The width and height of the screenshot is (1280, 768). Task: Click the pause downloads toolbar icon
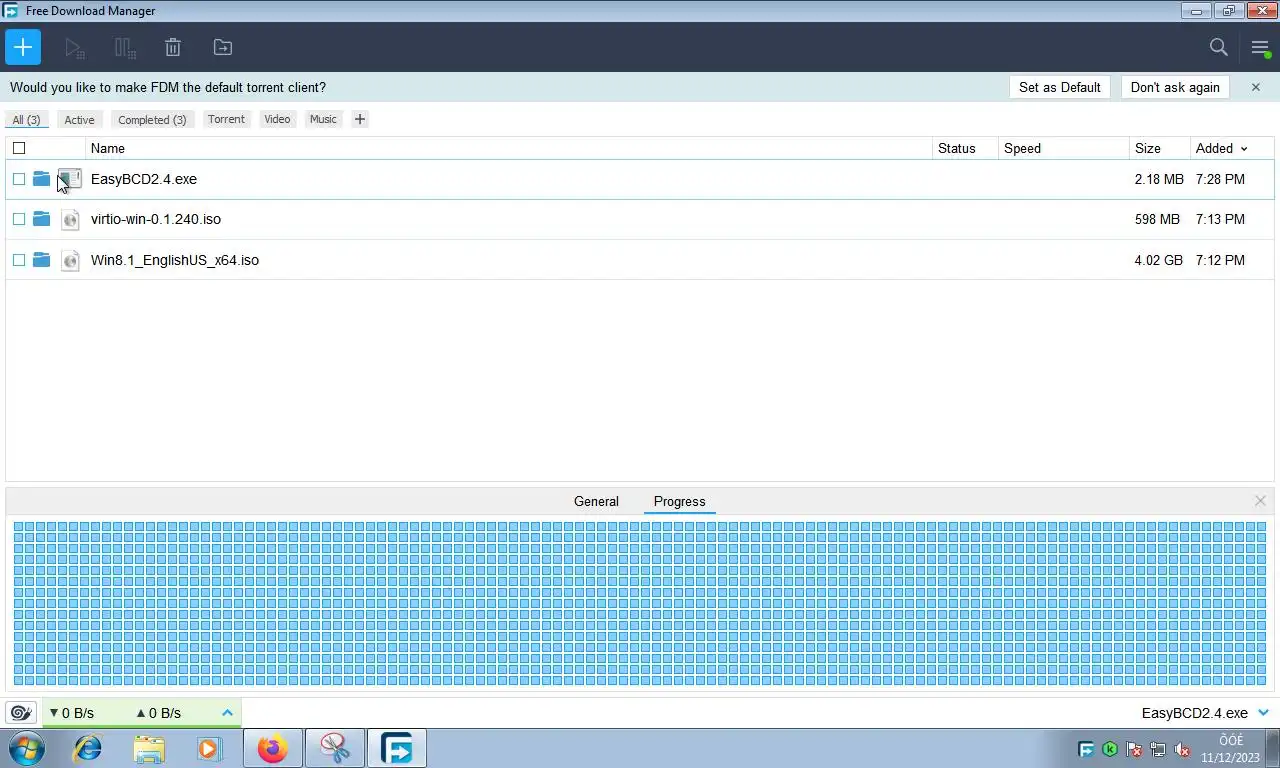125,47
